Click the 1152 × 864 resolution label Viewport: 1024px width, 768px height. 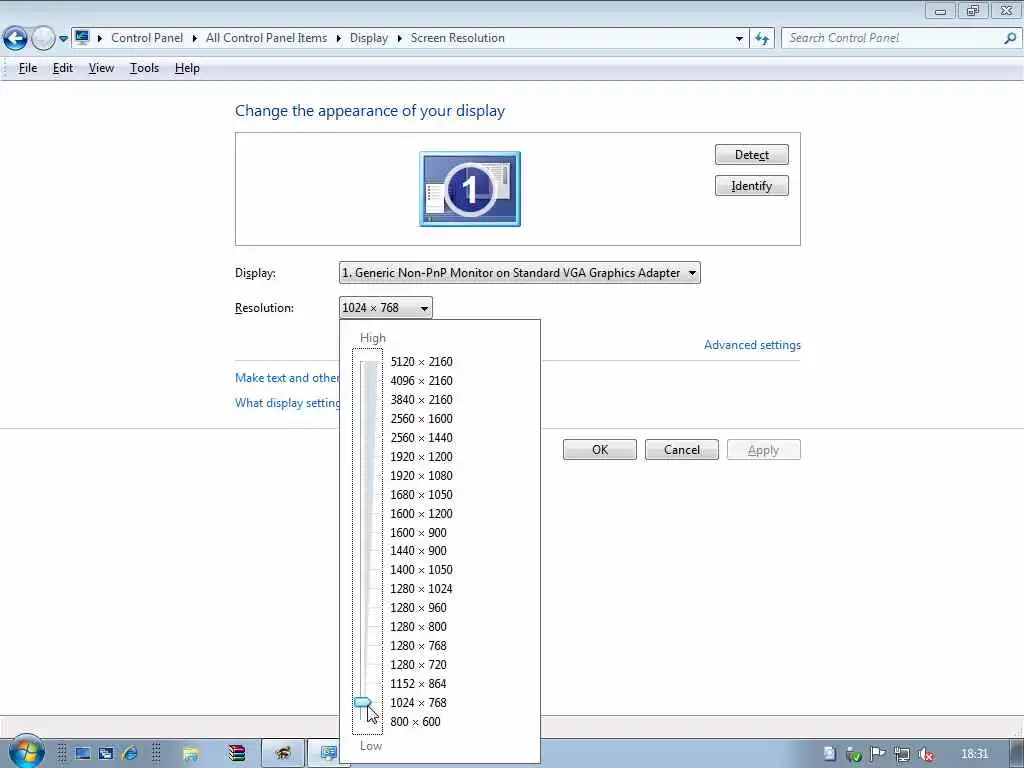(419, 684)
